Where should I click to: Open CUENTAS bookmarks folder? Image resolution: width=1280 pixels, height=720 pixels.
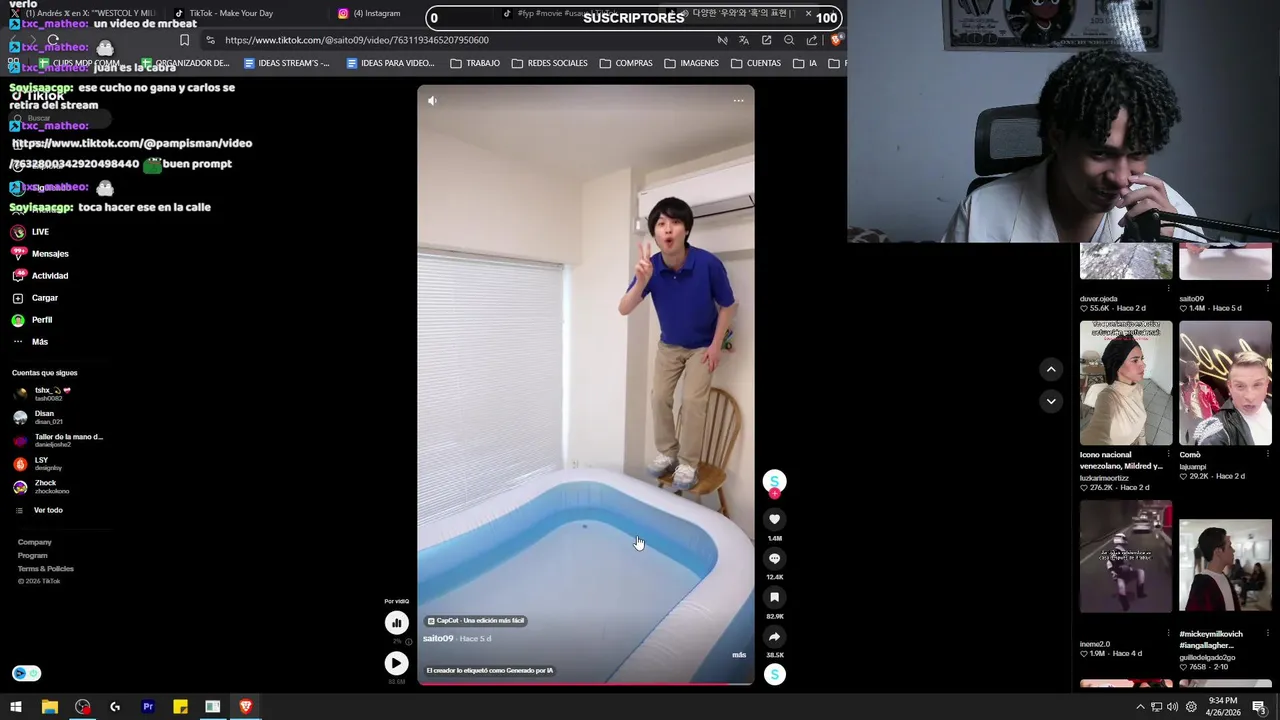(756, 63)
